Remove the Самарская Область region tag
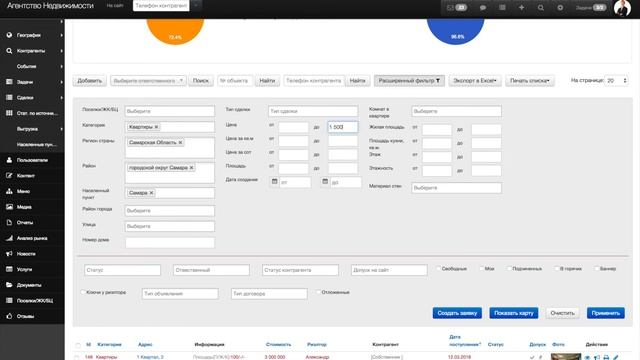 [x=180, y=142]
